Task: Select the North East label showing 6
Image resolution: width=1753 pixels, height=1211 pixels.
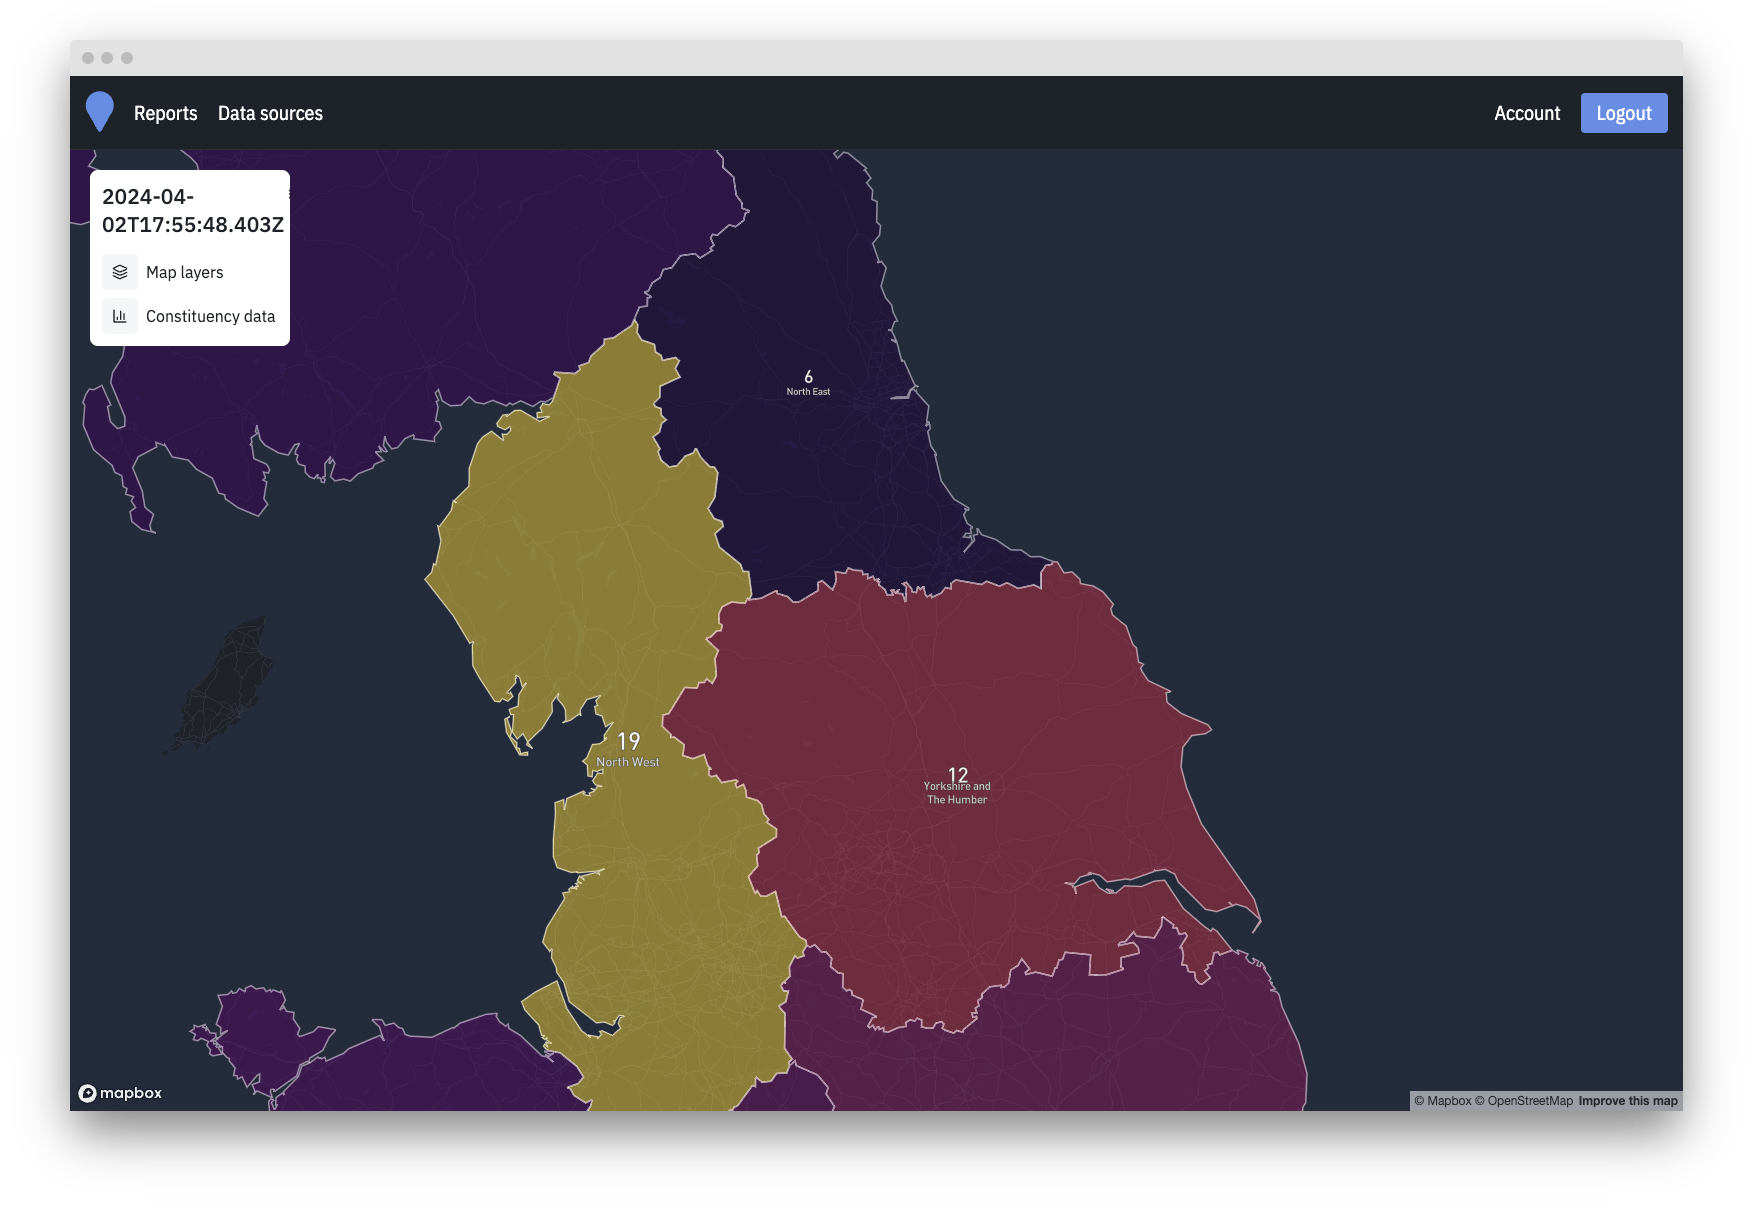Action: 808,383
